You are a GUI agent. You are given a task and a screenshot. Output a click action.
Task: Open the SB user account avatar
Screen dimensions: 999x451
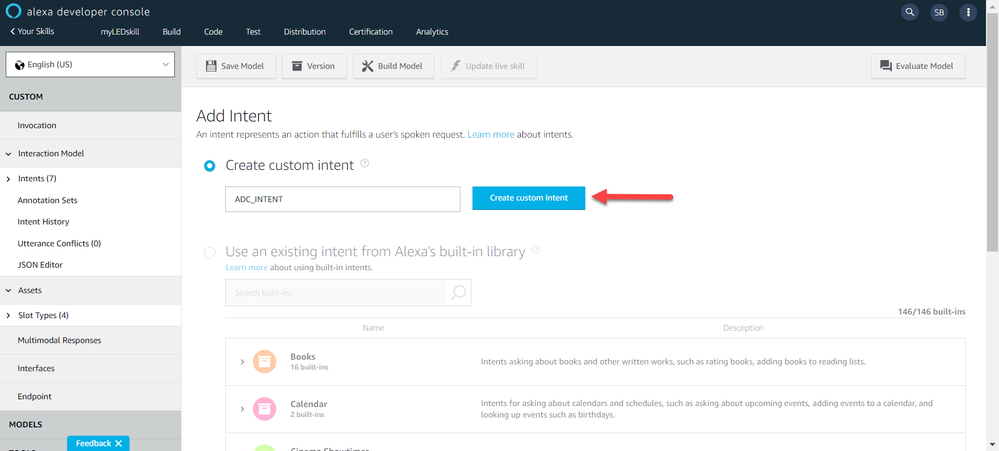(939, 12)
